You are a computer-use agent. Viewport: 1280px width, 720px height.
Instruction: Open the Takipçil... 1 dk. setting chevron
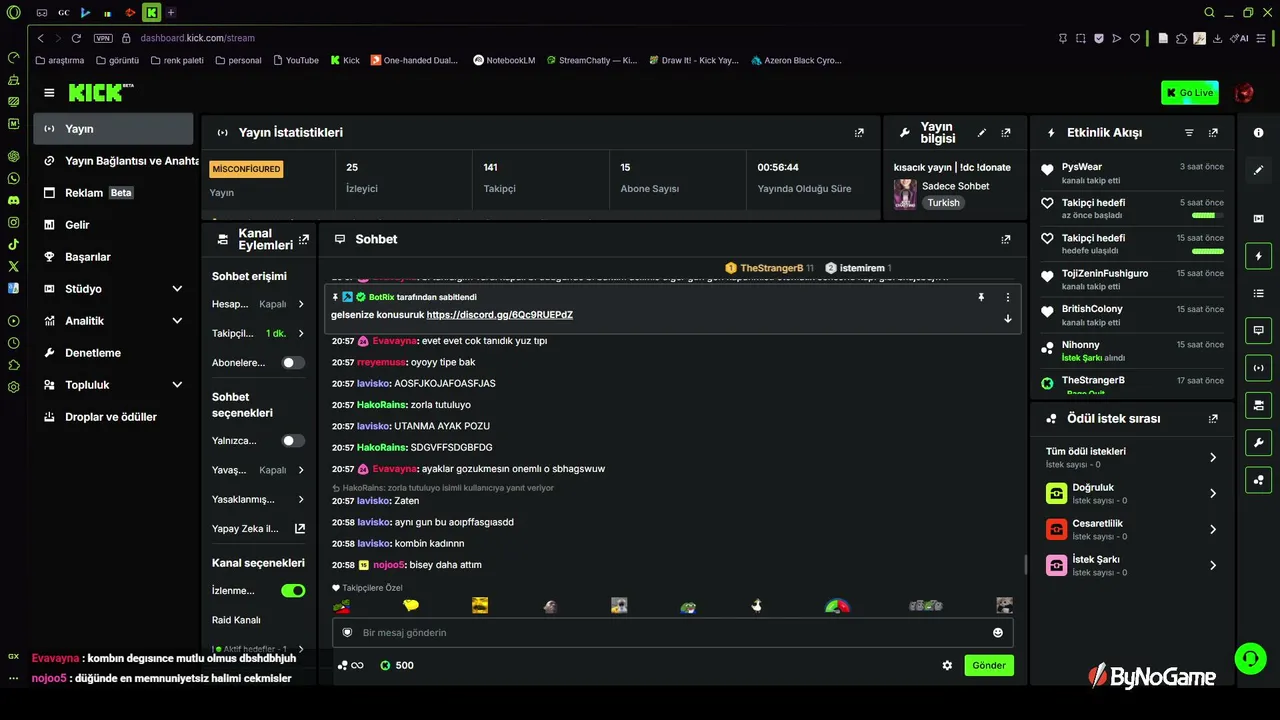pyautogui.click(x=300, y=333)
